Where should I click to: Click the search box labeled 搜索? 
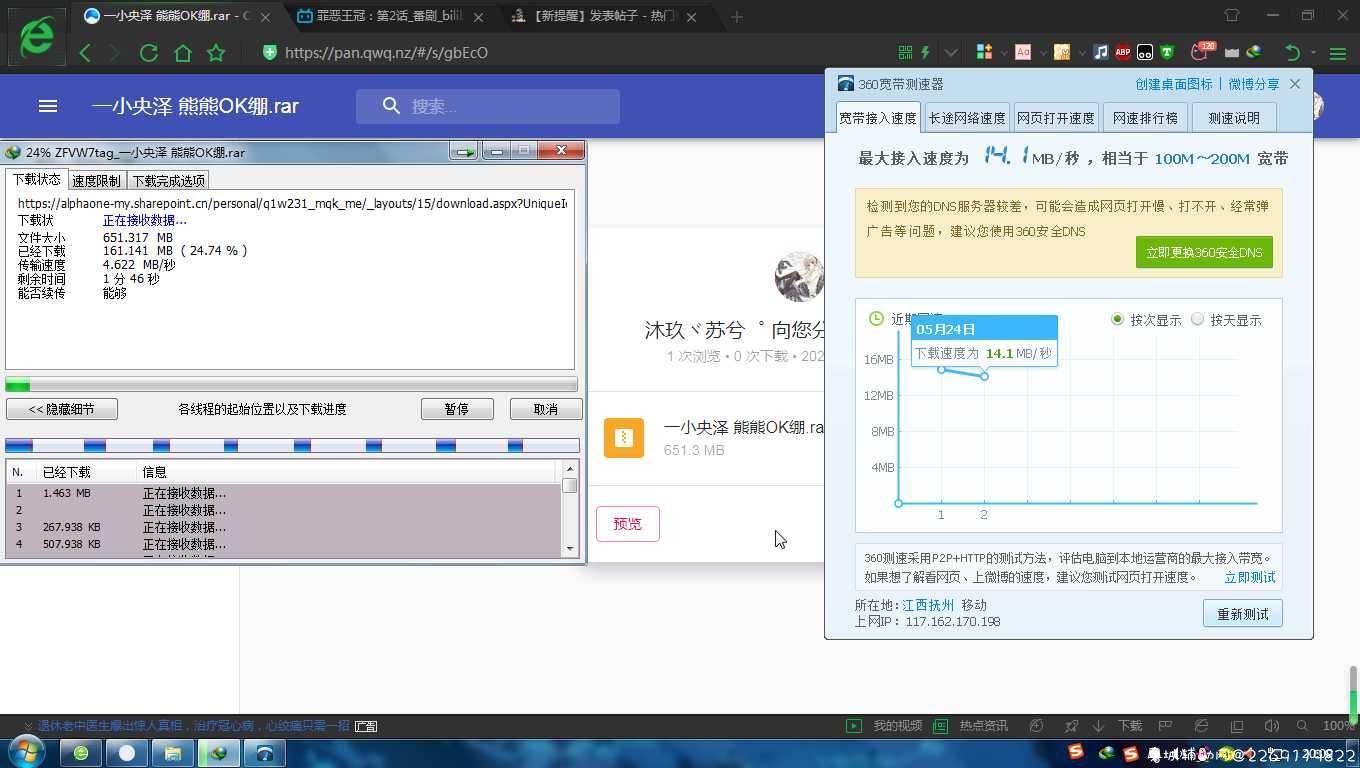pyautogui.click(x=488, y=106)
